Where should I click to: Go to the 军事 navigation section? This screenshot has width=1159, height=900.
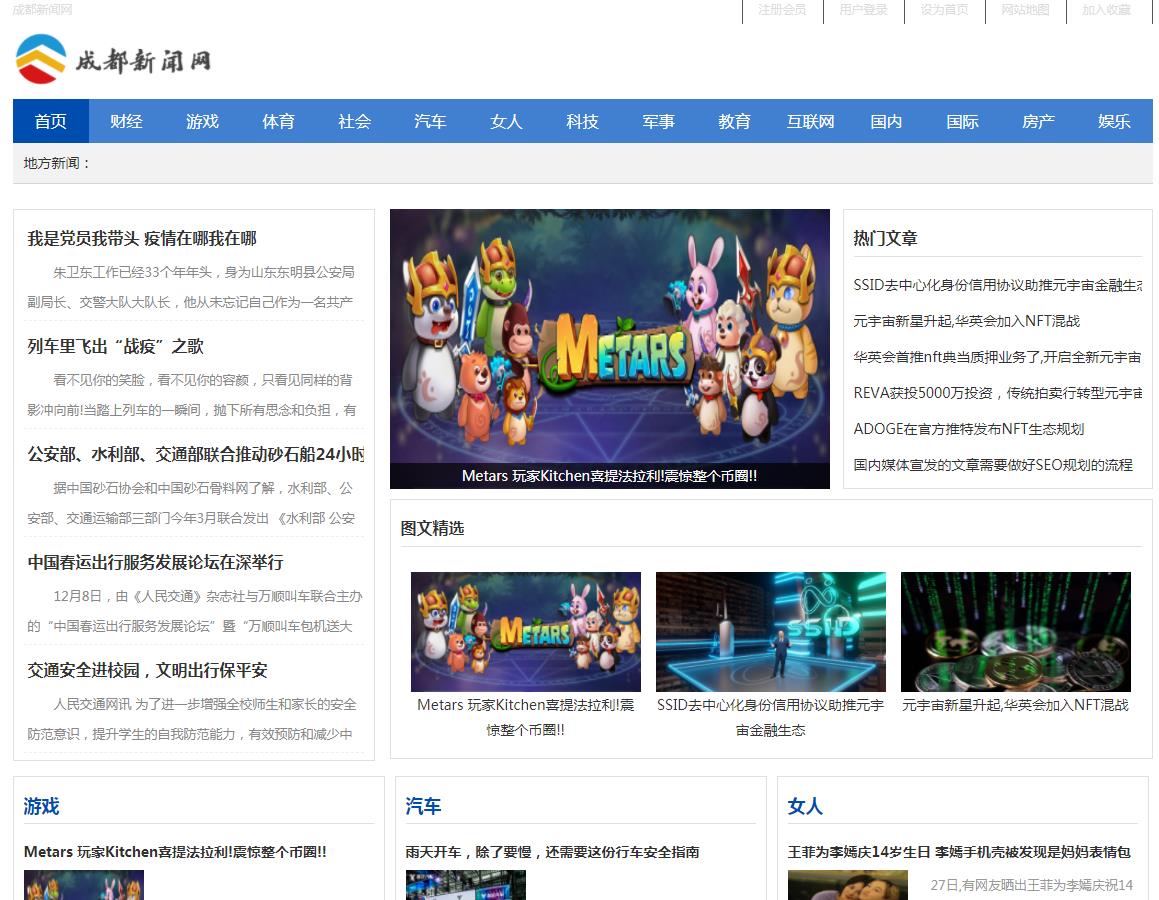coord(659,121)
